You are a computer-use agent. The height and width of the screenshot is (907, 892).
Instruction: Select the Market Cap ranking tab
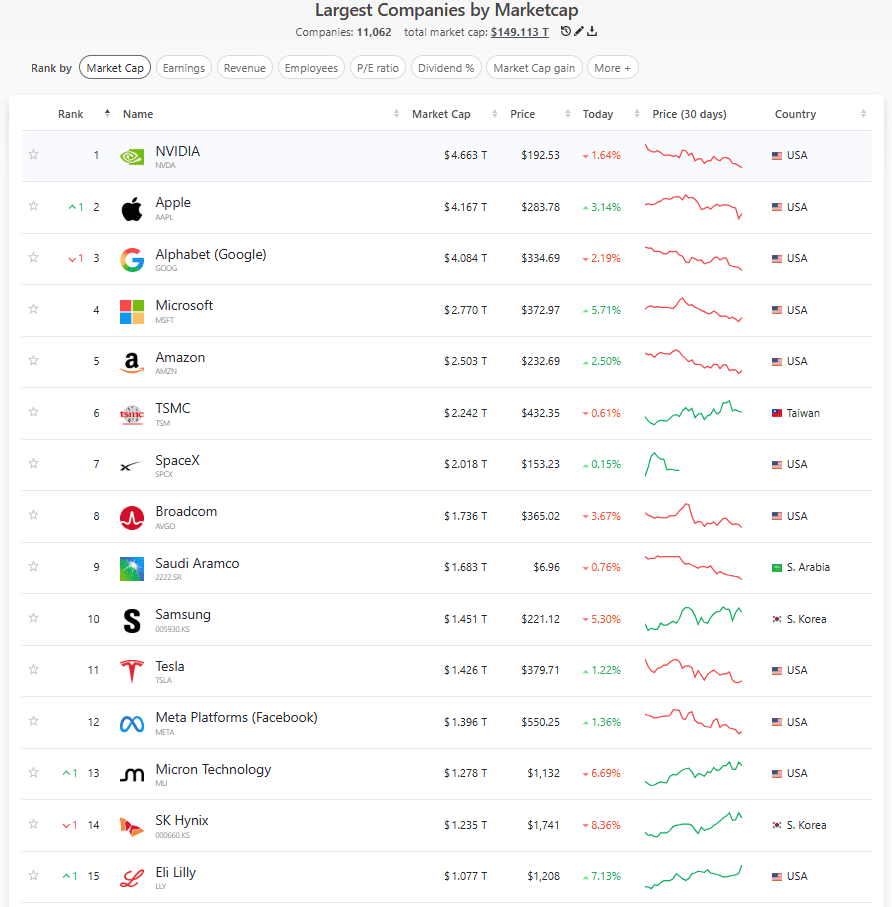115,68
